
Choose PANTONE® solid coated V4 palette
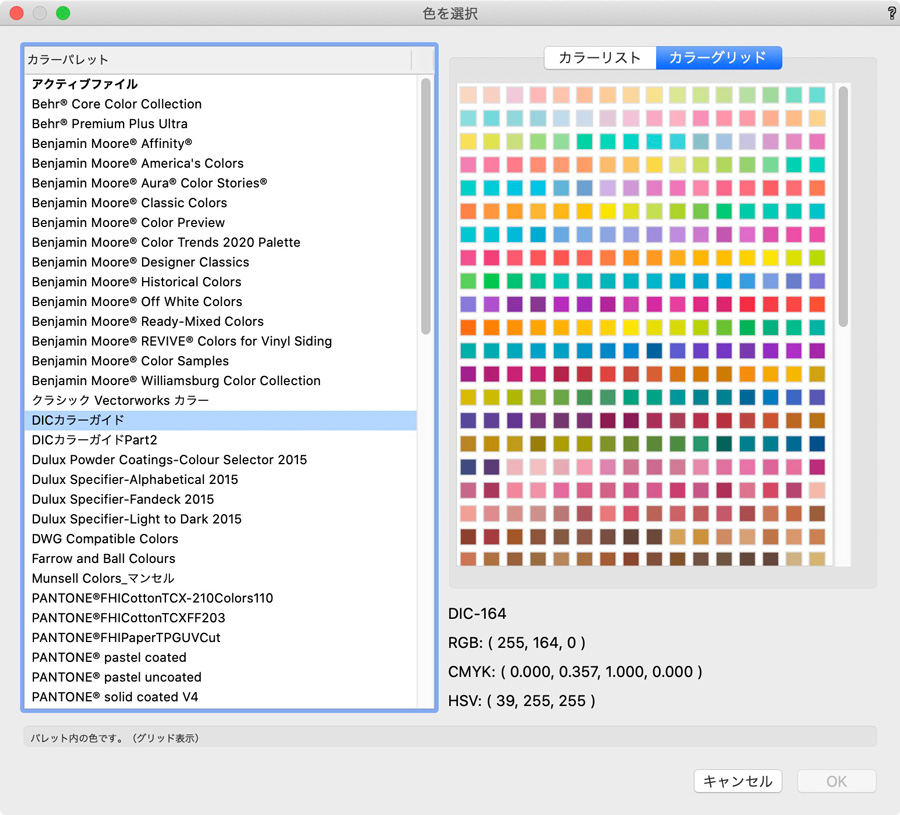(220, 697)
